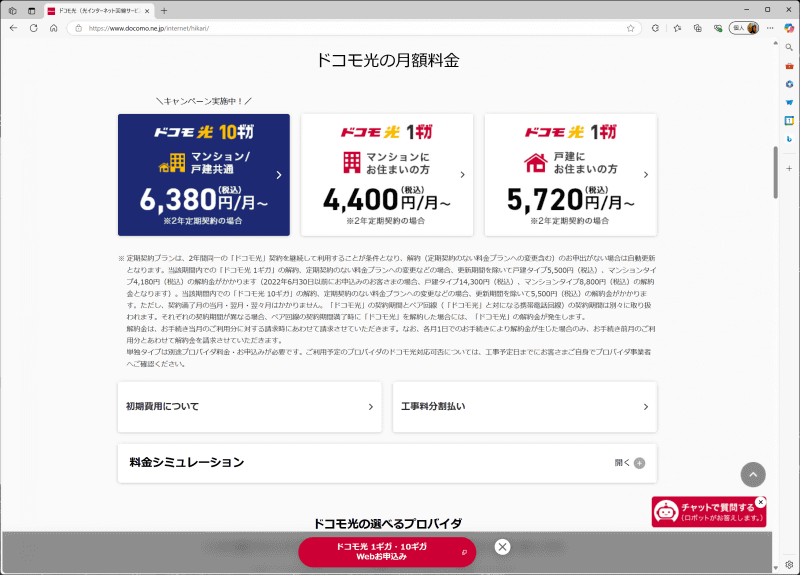Open Copilot from the toolbar
Viewport: 800px width, 575px height.
(789, 28)
